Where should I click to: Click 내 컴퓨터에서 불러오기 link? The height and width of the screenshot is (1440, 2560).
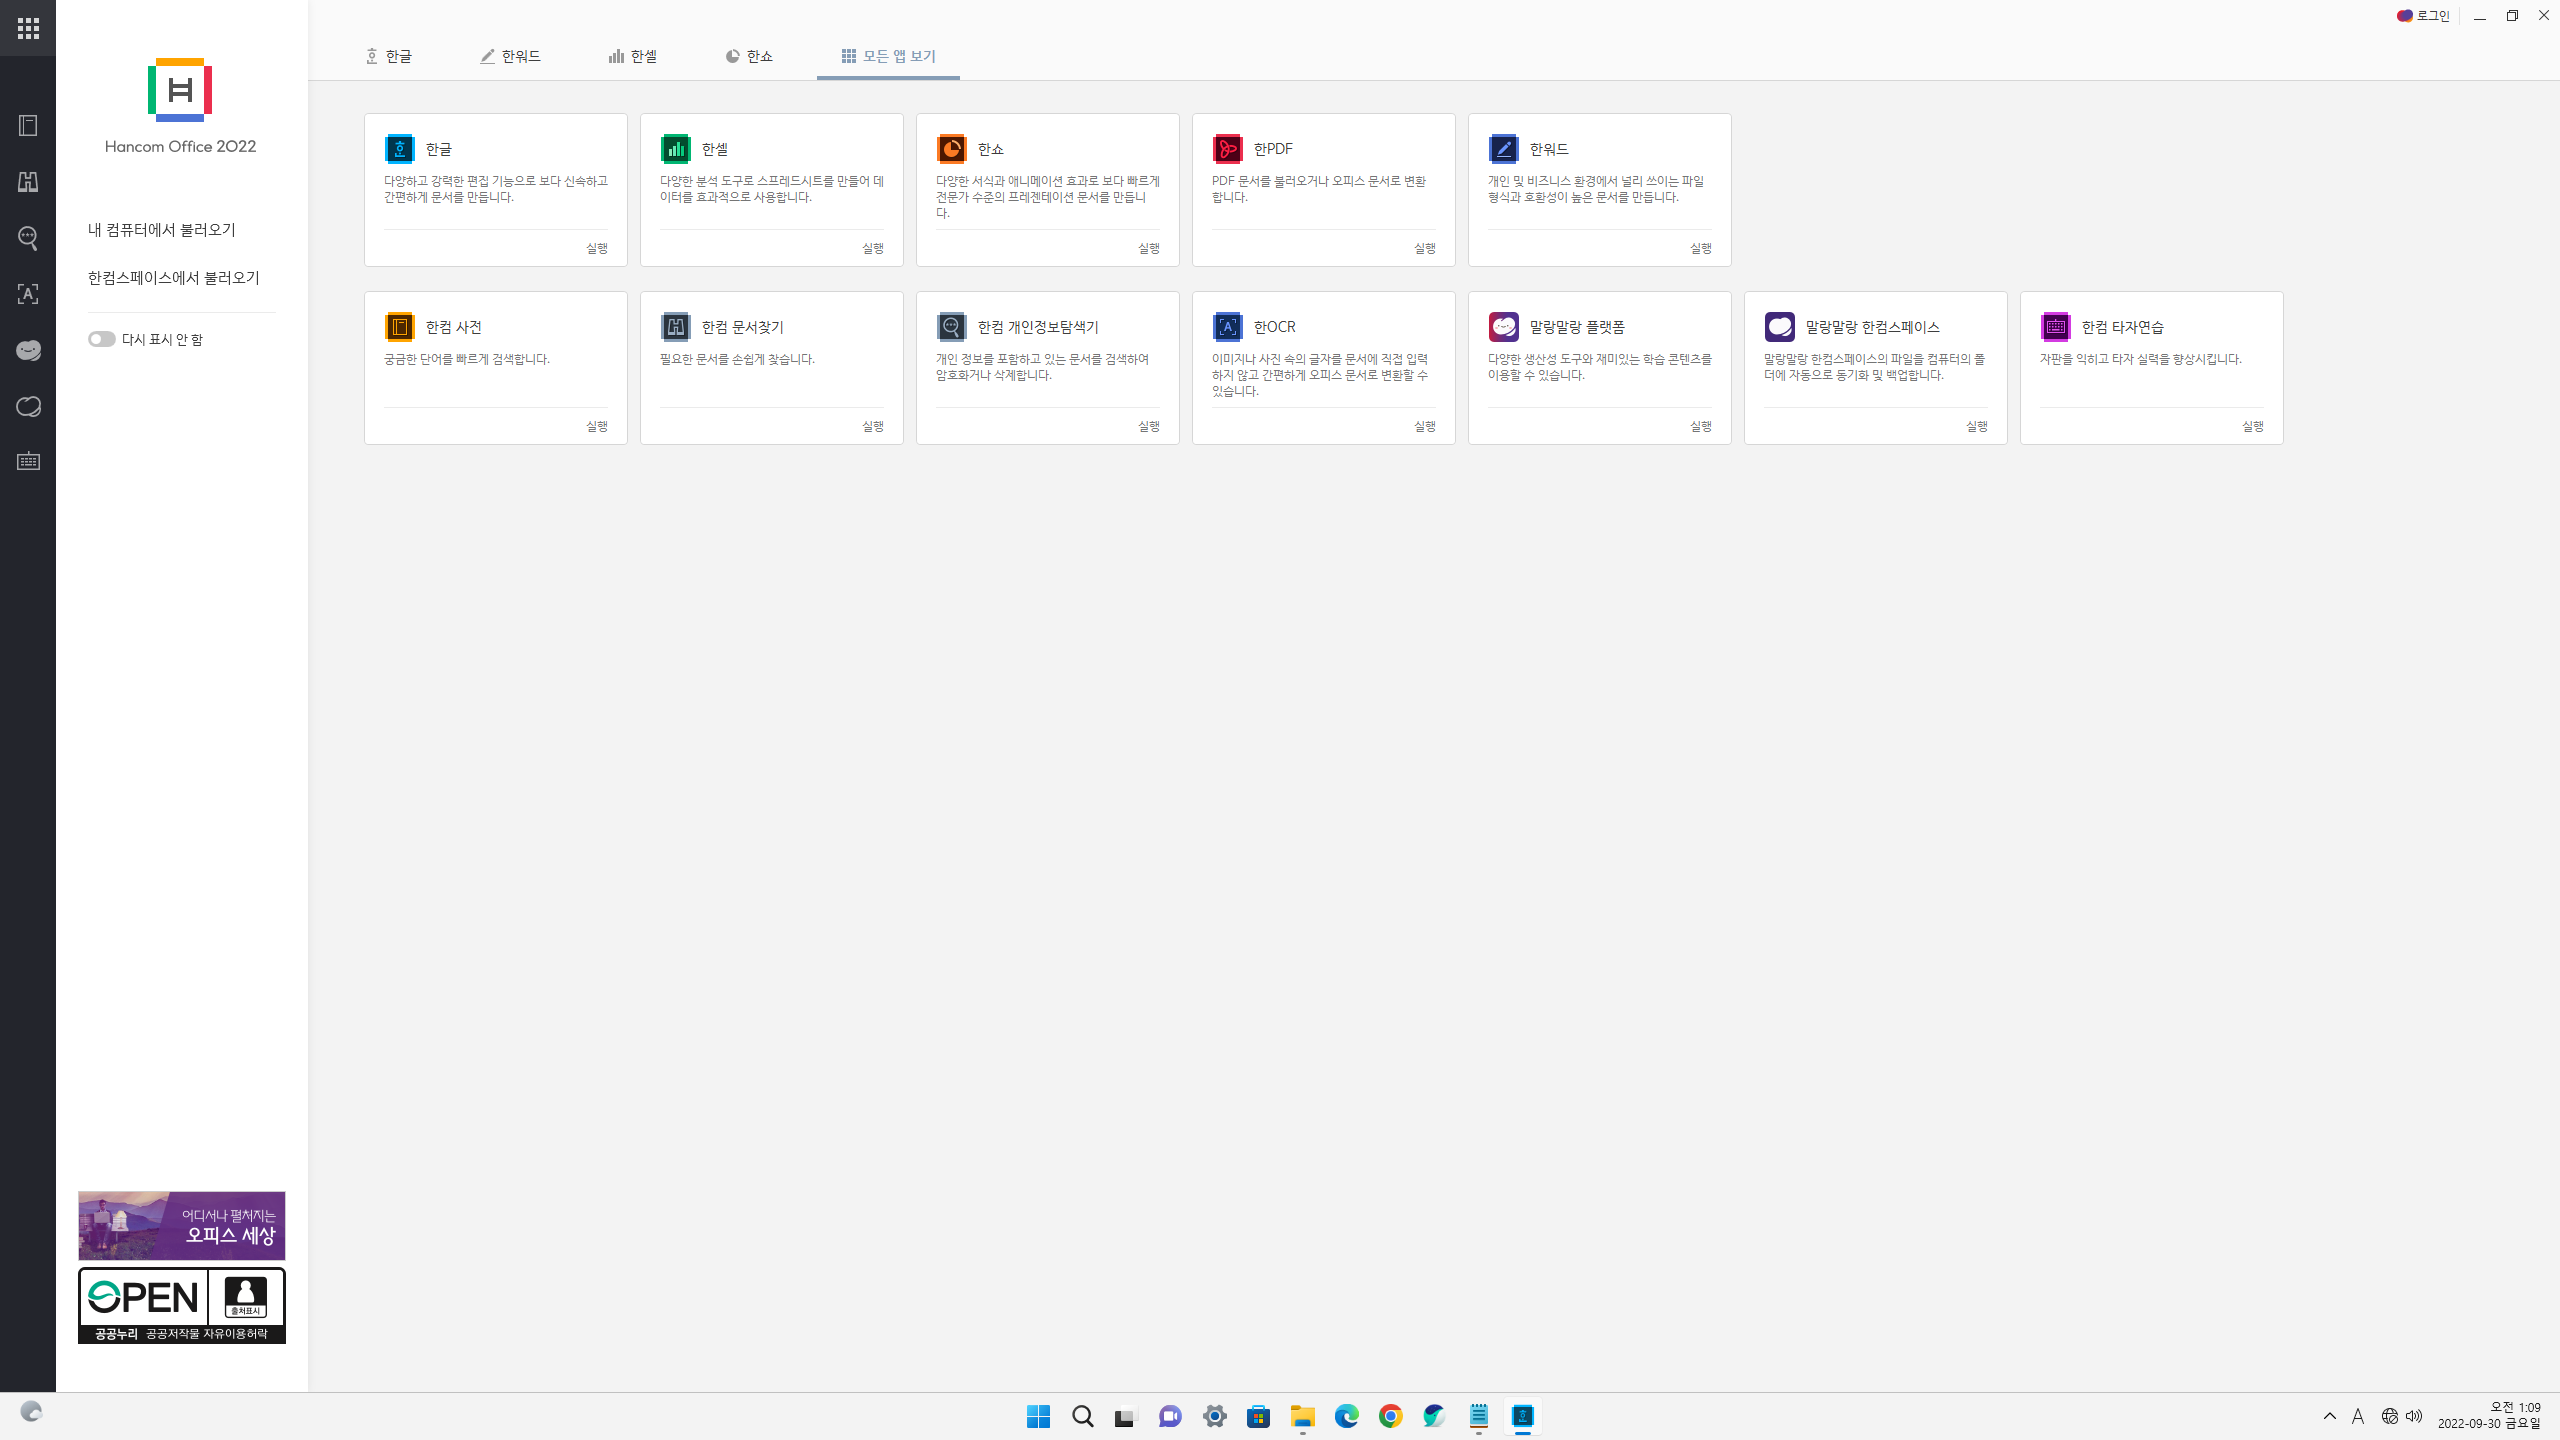162,230
